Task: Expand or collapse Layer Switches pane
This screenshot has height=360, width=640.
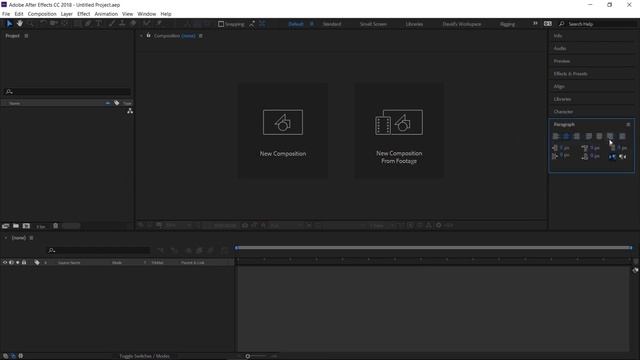Action: [5, 356]
